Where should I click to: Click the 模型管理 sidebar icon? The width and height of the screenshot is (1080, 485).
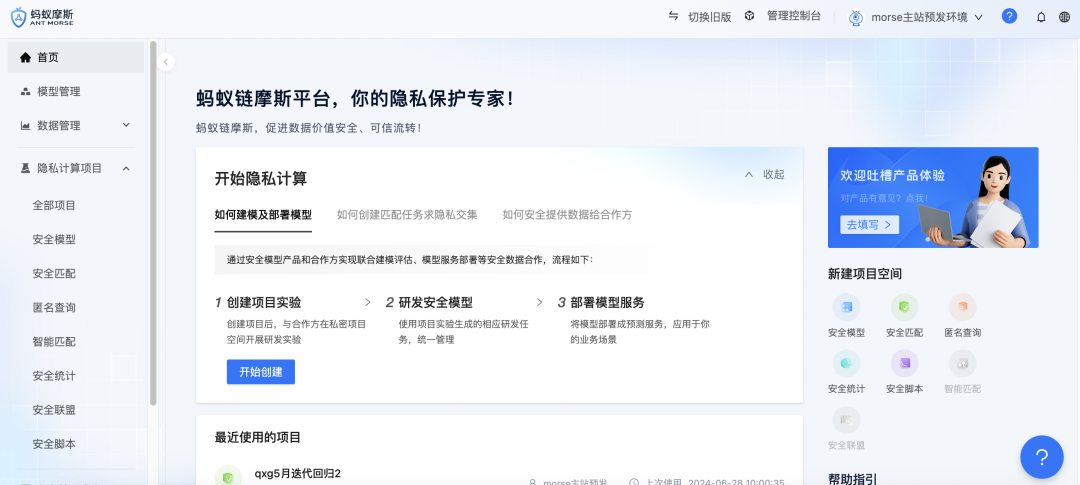[x=25, y=92]
